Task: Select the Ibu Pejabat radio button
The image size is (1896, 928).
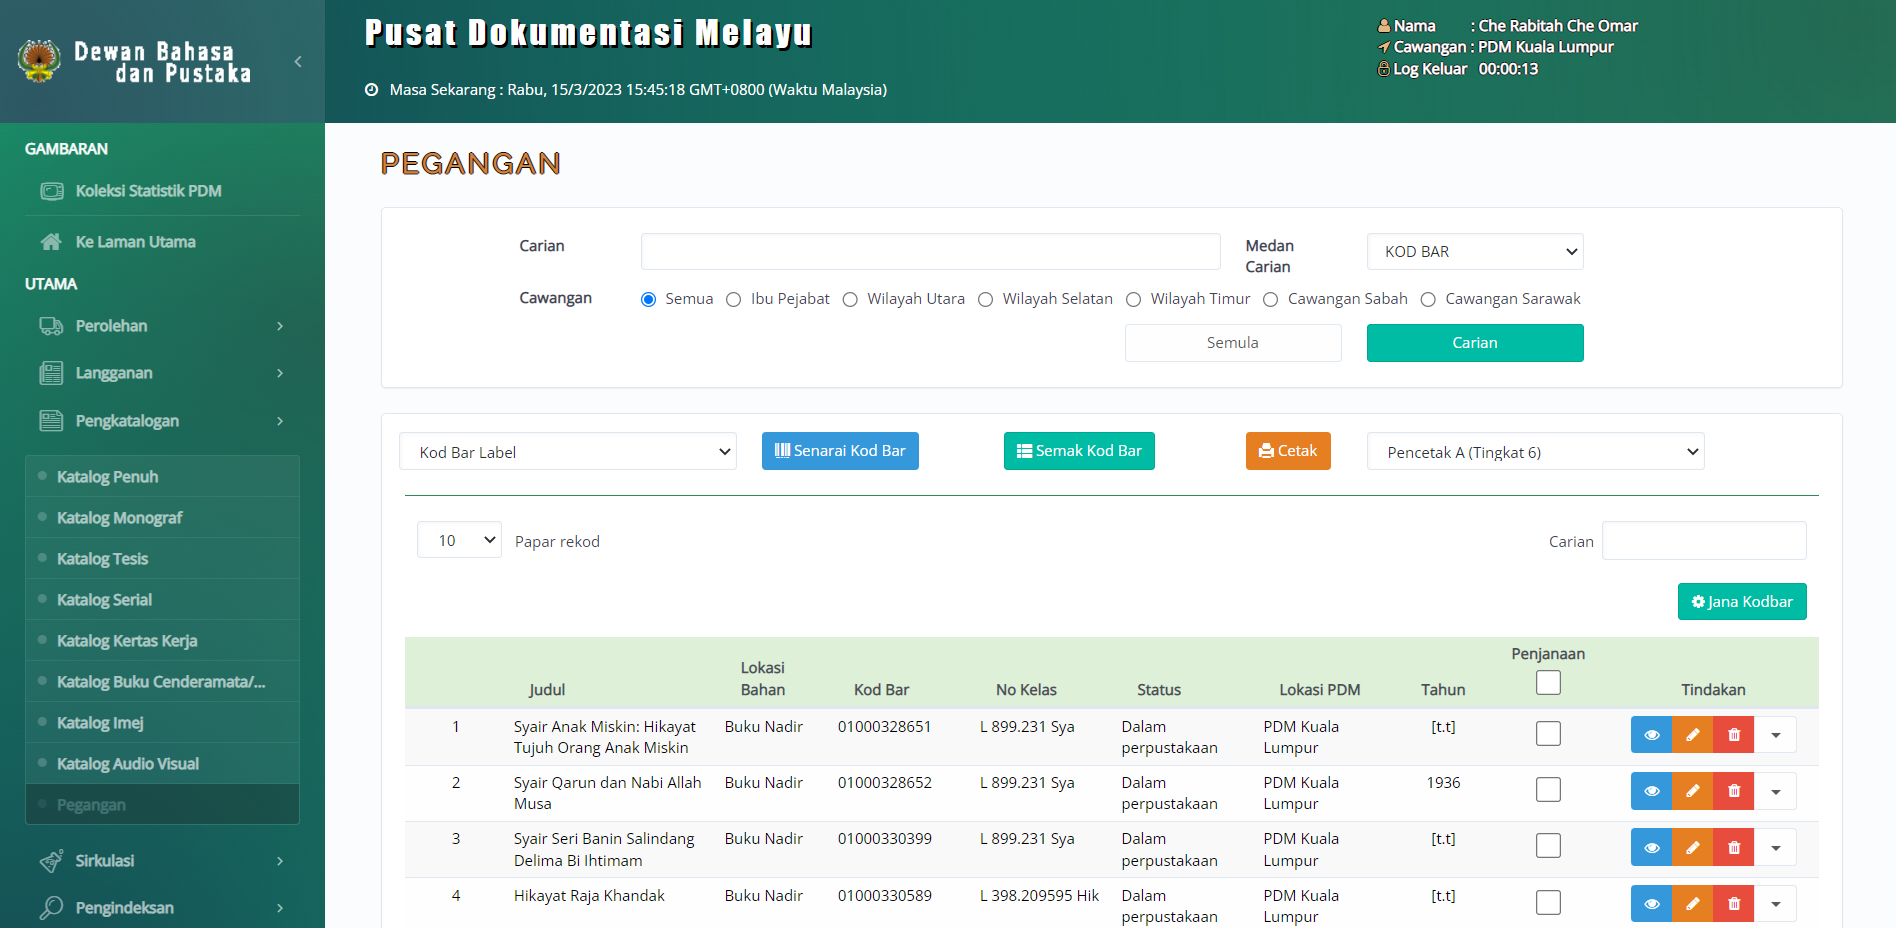Action: [x=734, y=300]
